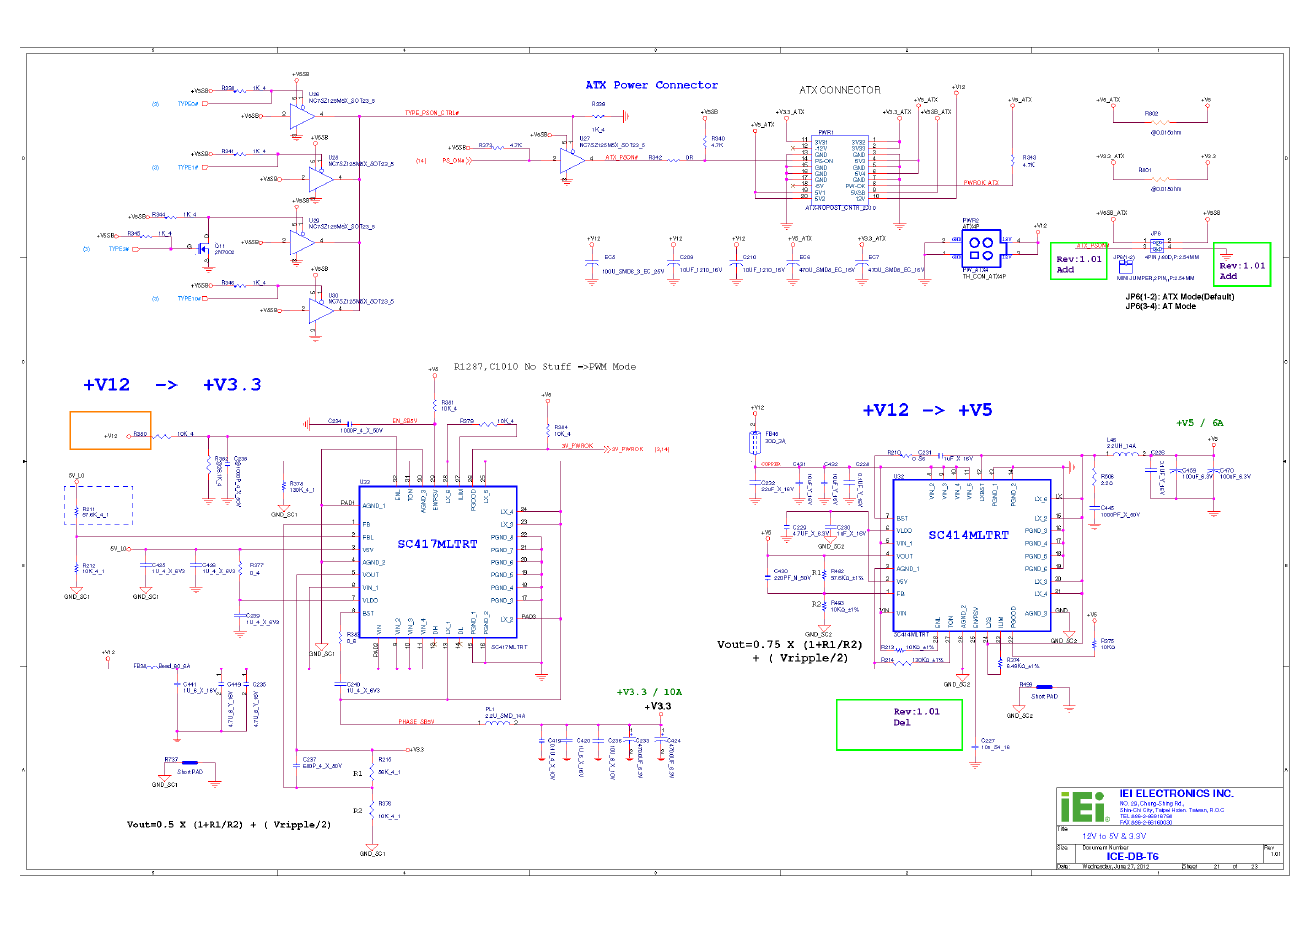Click the title '12V to 5V & 3.3V'
Image resolution: width=1313 pixels, height=928 pixels.
click(x=1114, y=836)
